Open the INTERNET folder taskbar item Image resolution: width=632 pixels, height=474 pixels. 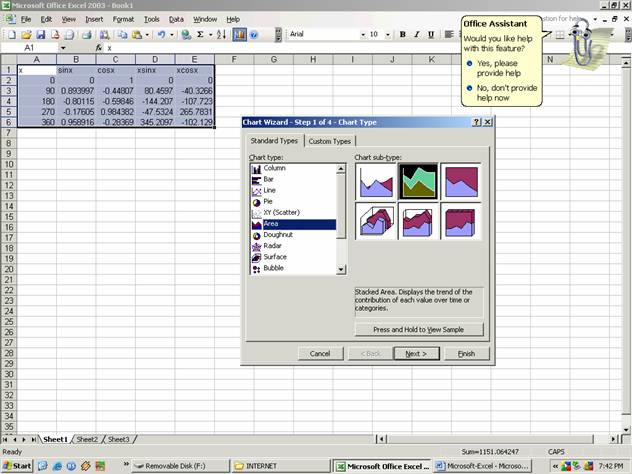pyautogui.click(x=281, y=466)
